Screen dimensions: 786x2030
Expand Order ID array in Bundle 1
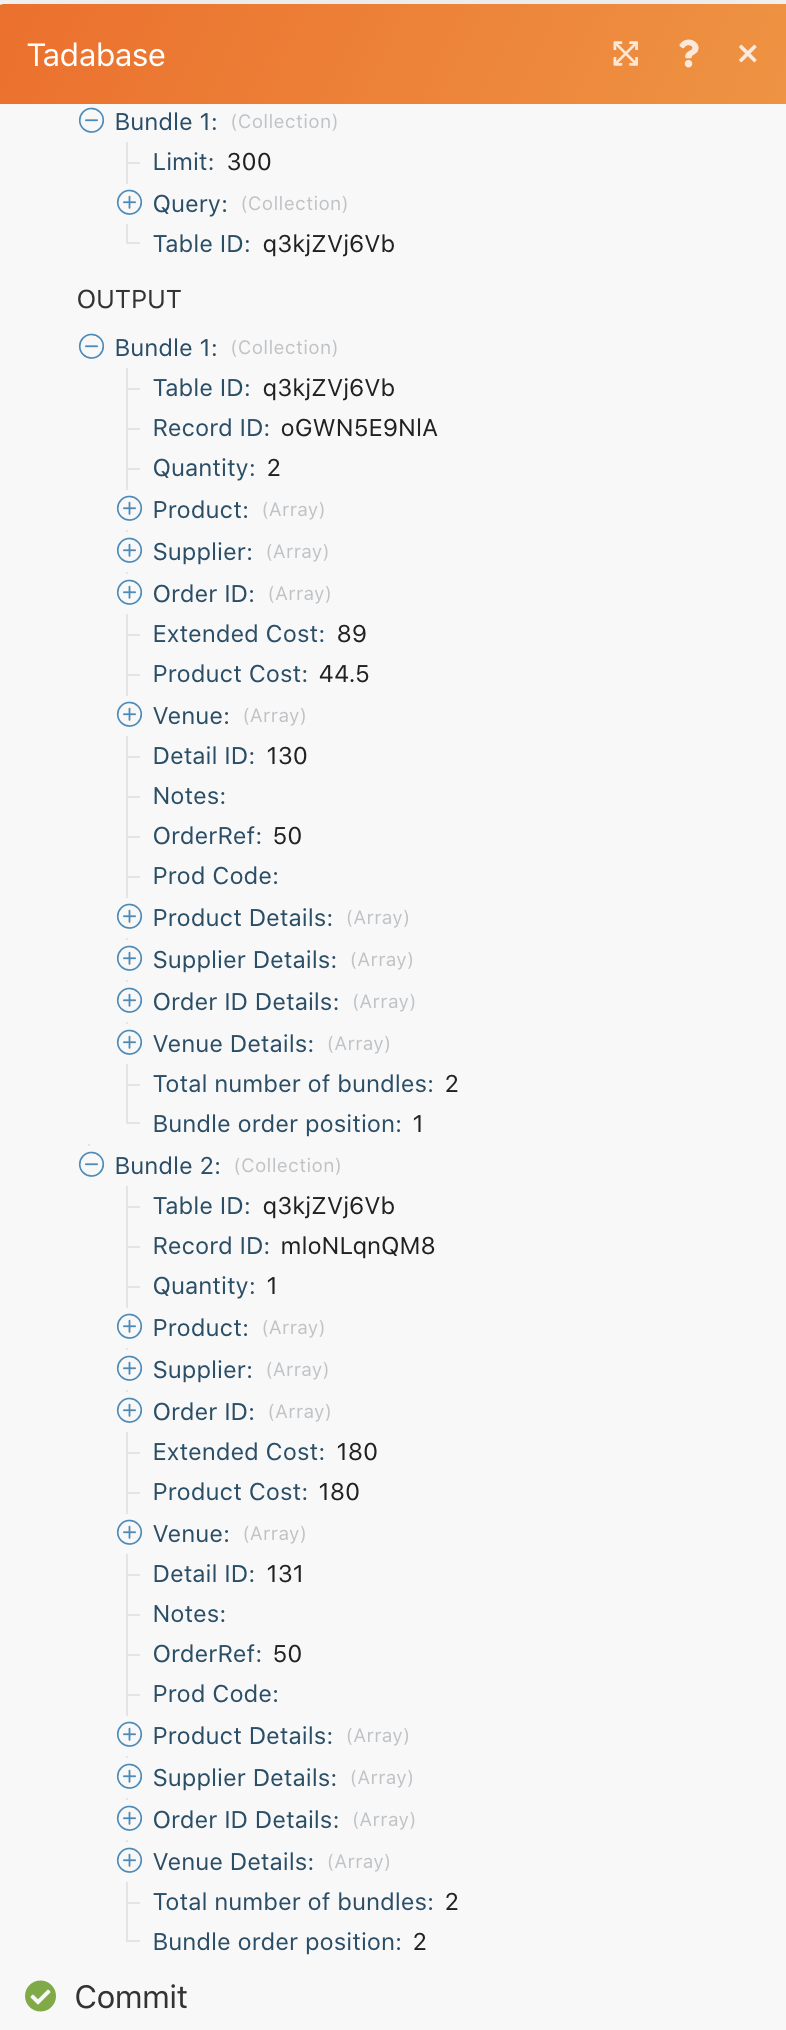(129, 593)
